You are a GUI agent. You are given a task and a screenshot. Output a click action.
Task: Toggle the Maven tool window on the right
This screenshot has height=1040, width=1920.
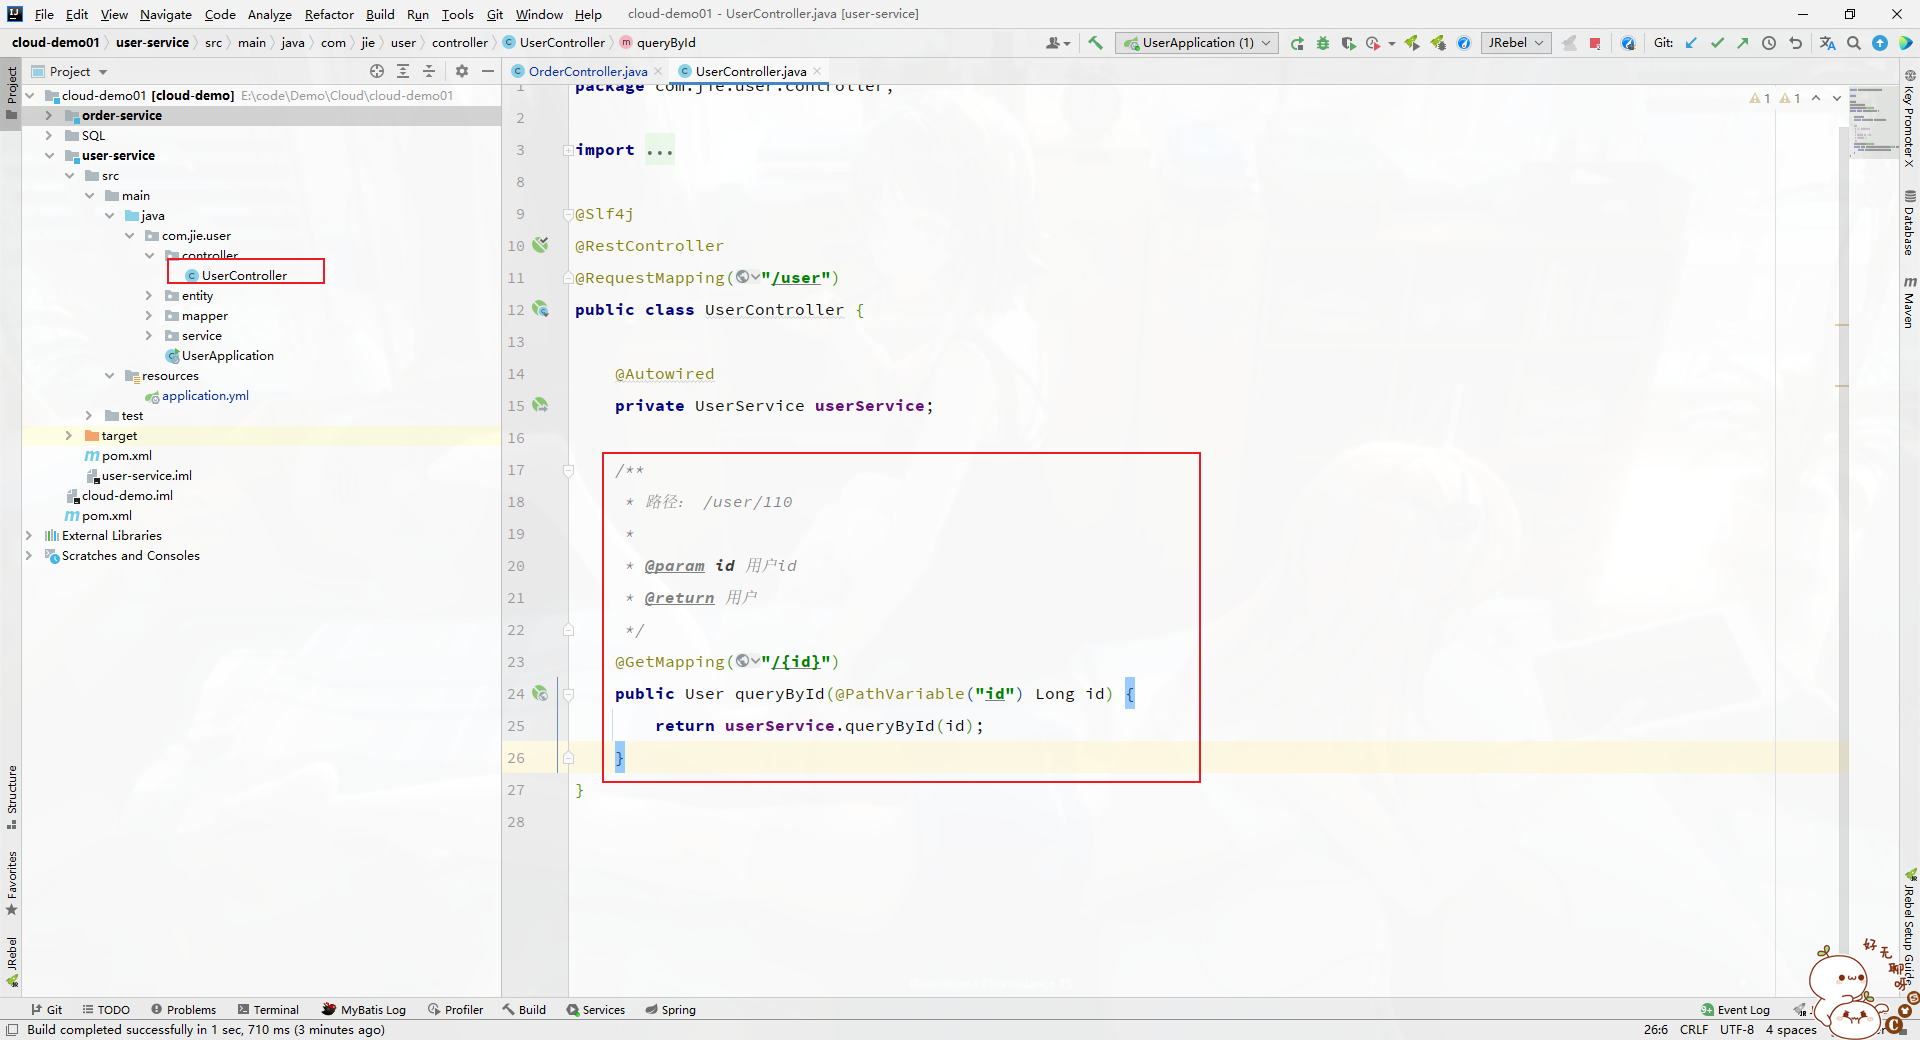point(1909,302)
